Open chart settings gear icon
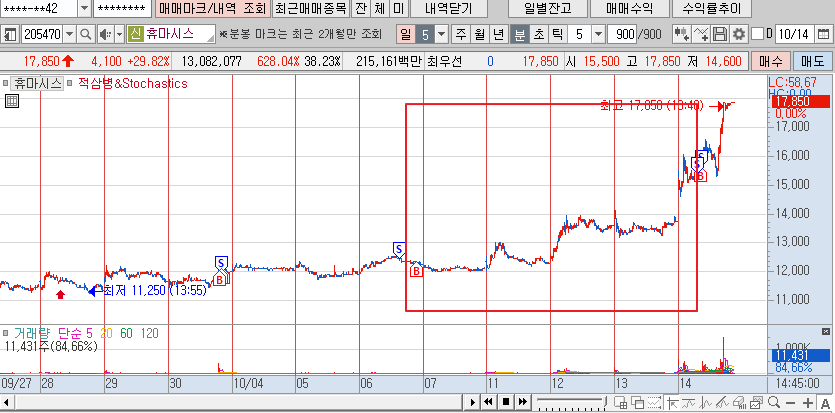Image resolution: width=835 pixels, height=413 pixels. click(x=738, y=35)
